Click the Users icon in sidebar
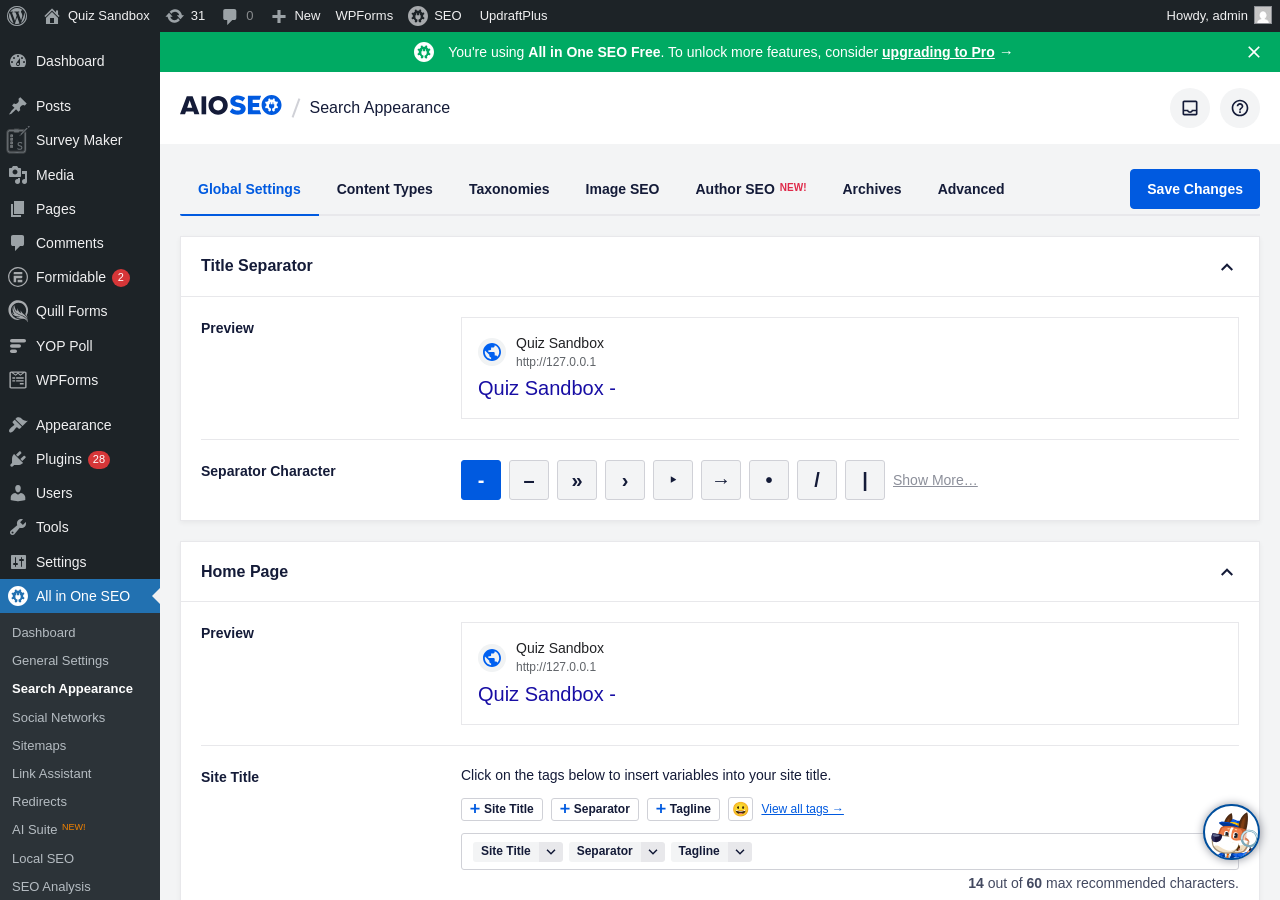1280x900 pixels. point(18,493)
